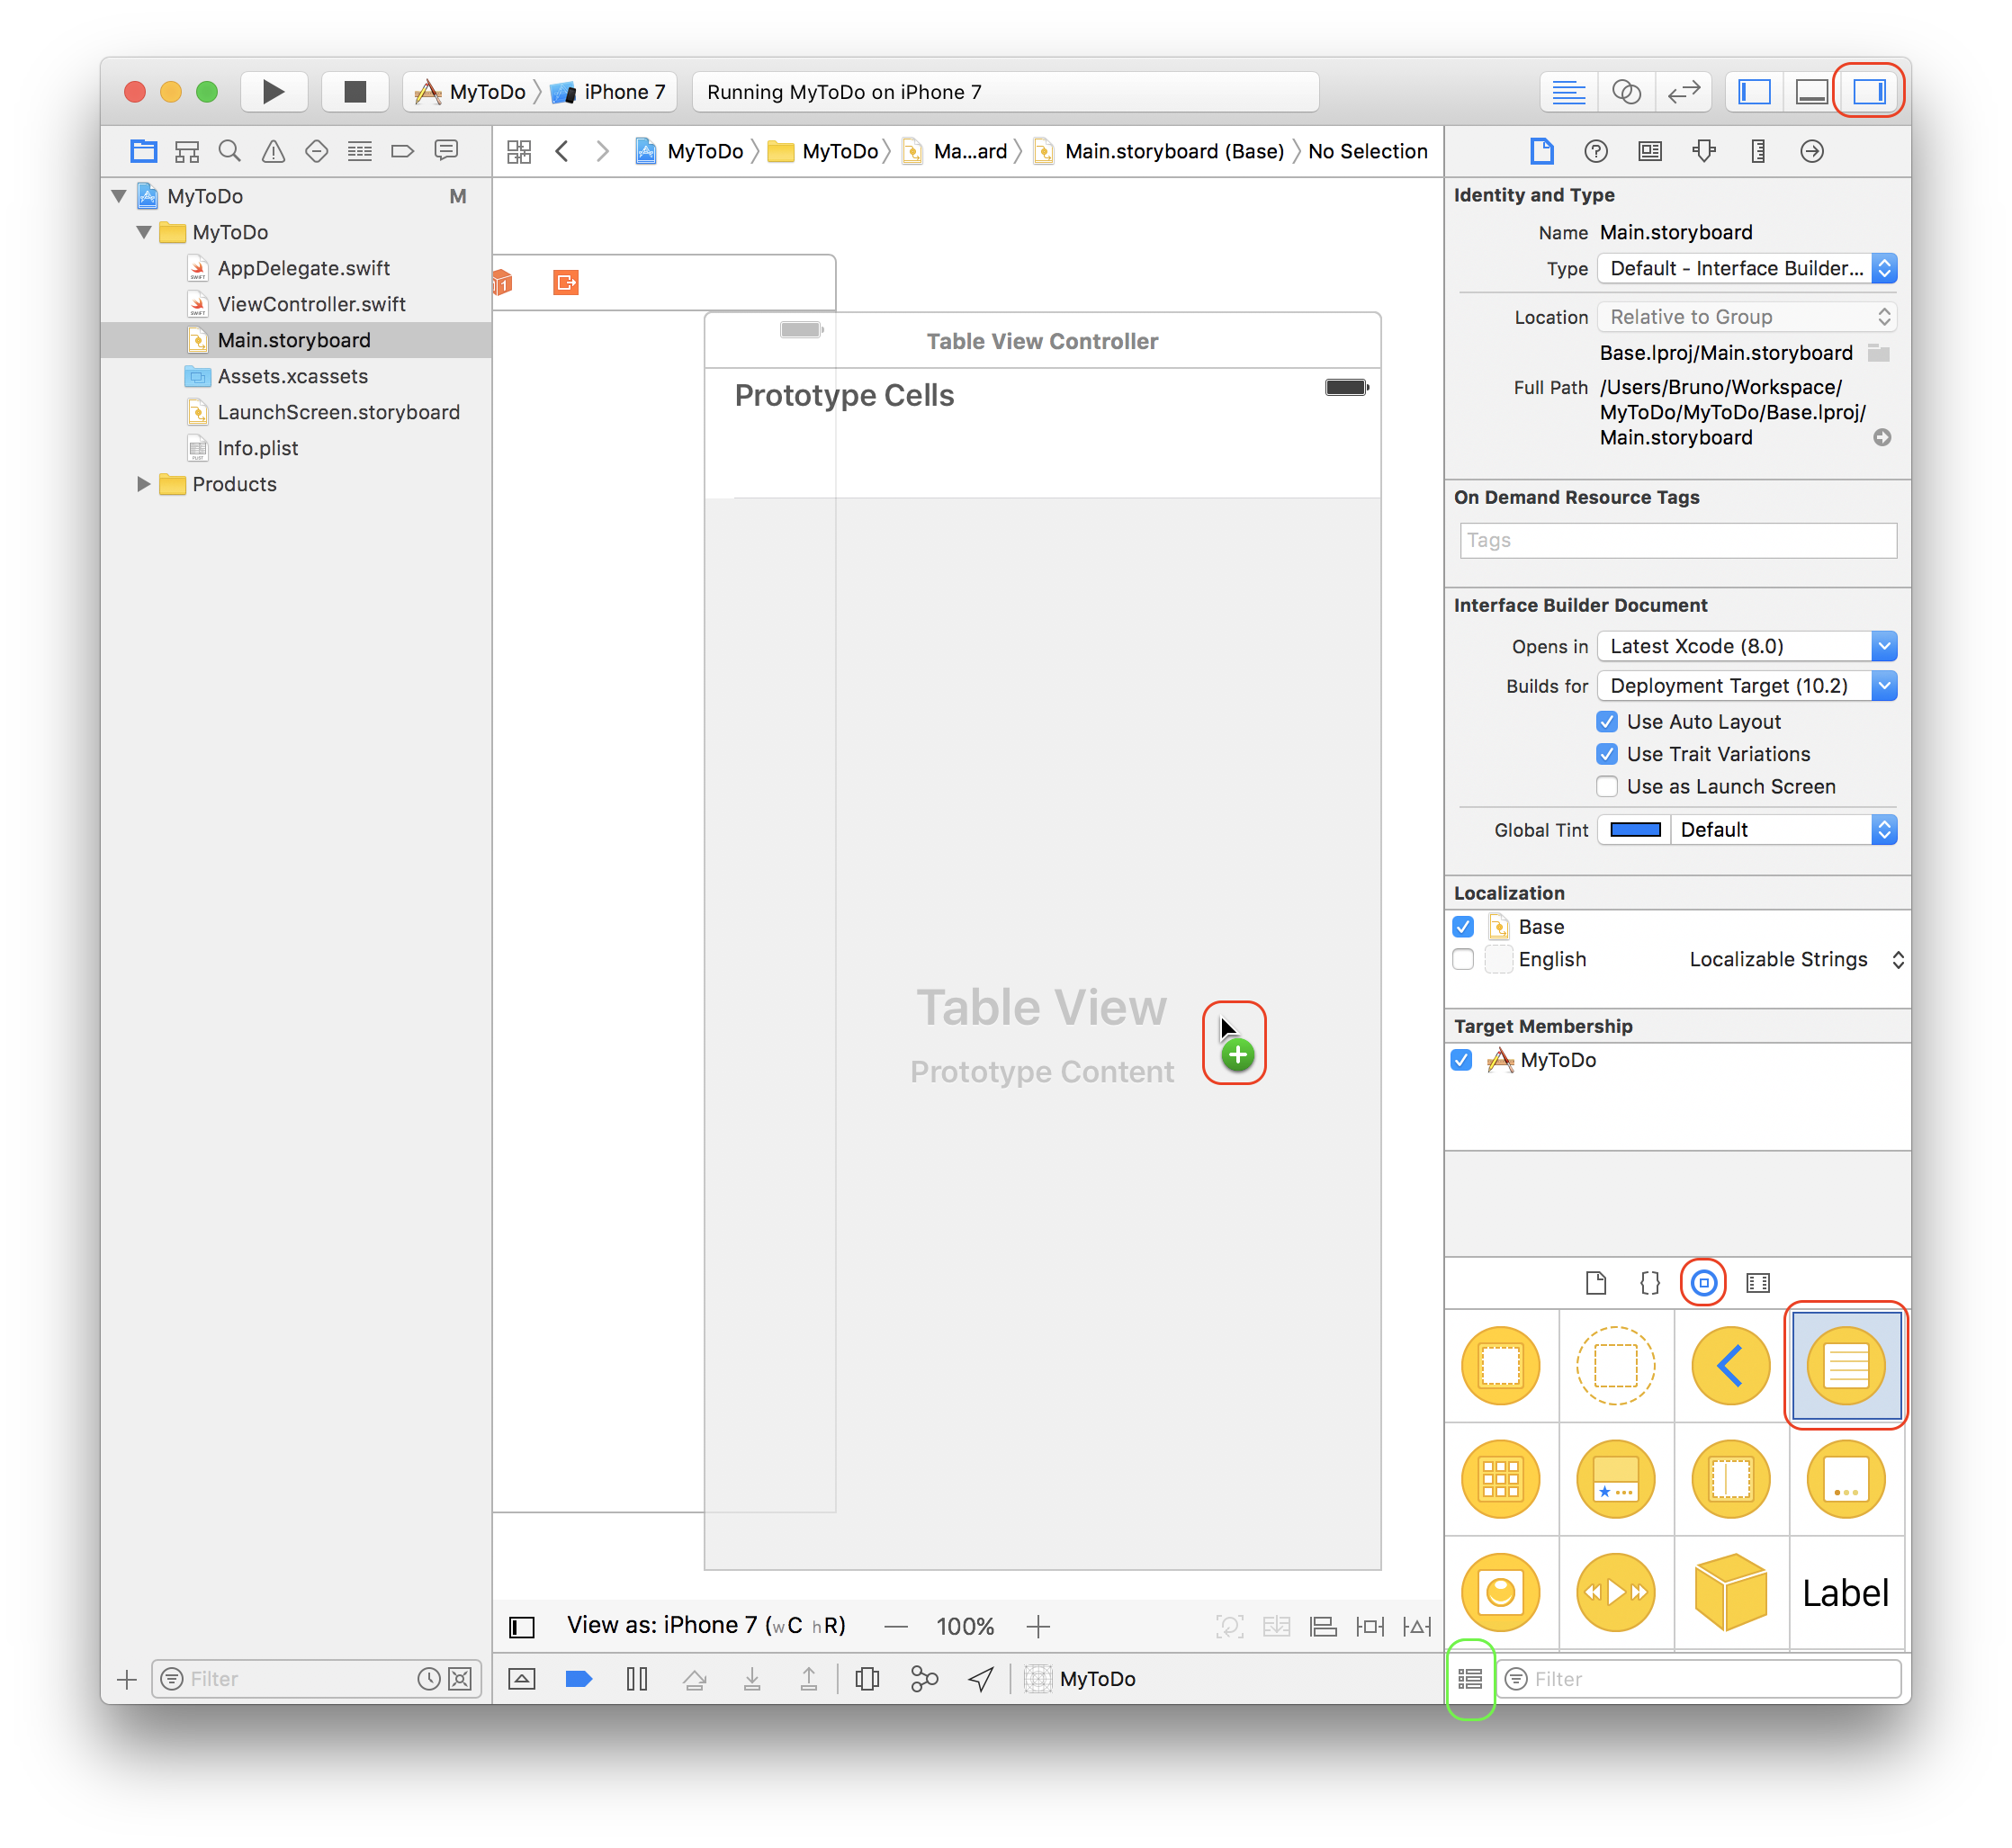Click the On Demand Resource Tags field
The height and width of the screenshot is (1848, 2012).
click(x=1678, y=540)
